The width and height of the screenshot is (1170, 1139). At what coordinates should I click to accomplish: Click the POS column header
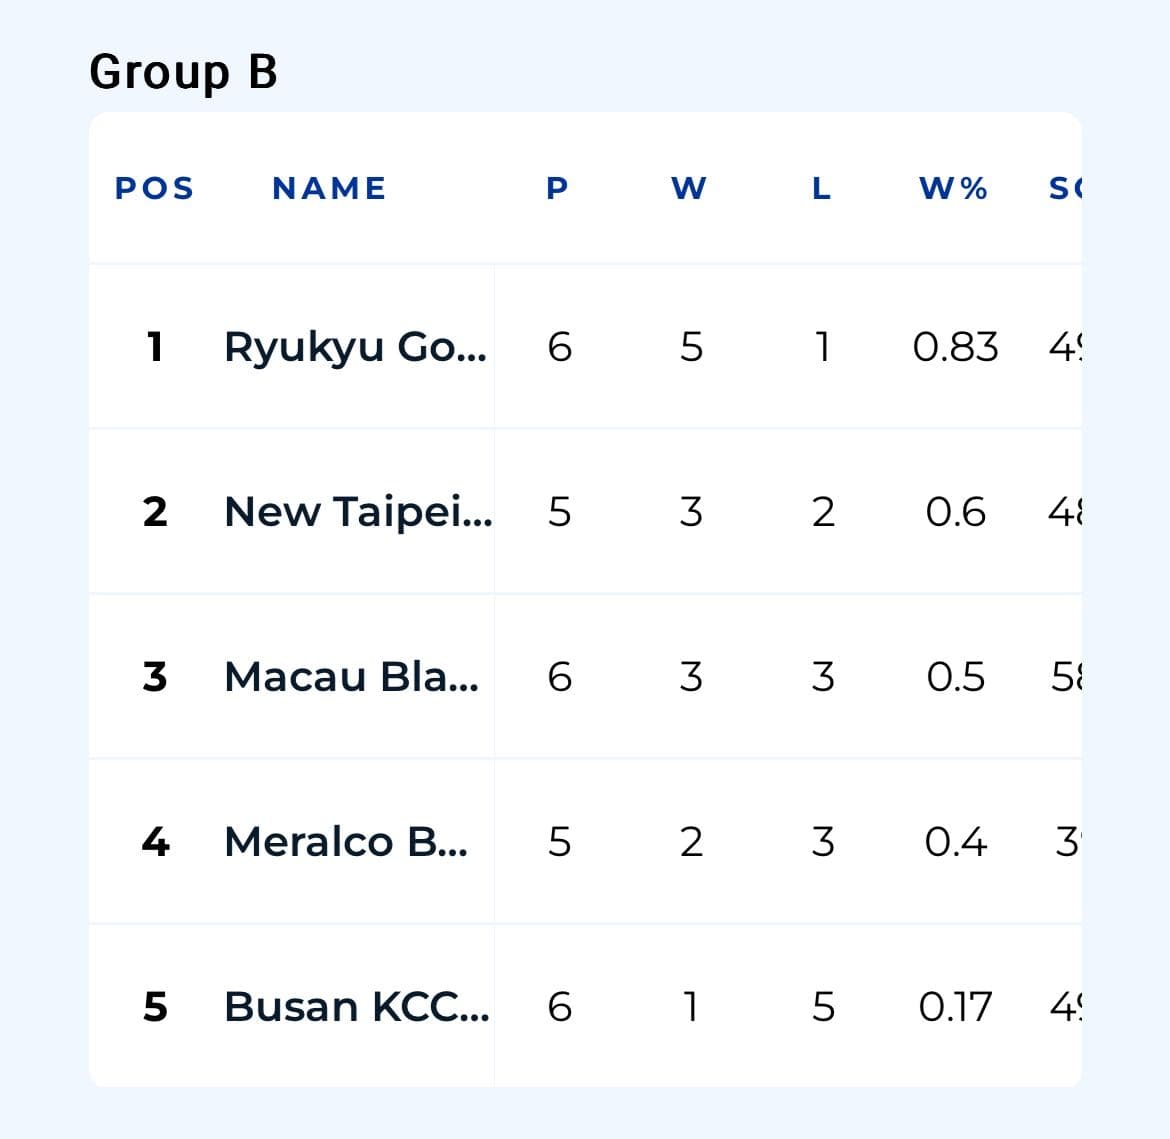click(x=154, y=188)
